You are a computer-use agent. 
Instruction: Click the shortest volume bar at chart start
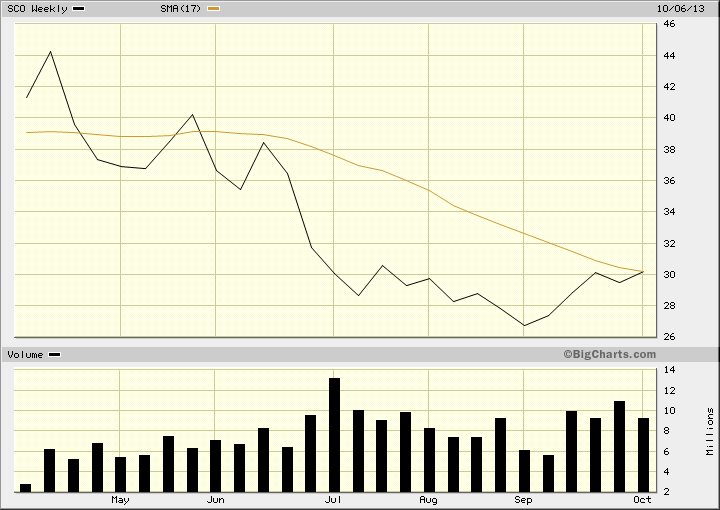point(26,488)
